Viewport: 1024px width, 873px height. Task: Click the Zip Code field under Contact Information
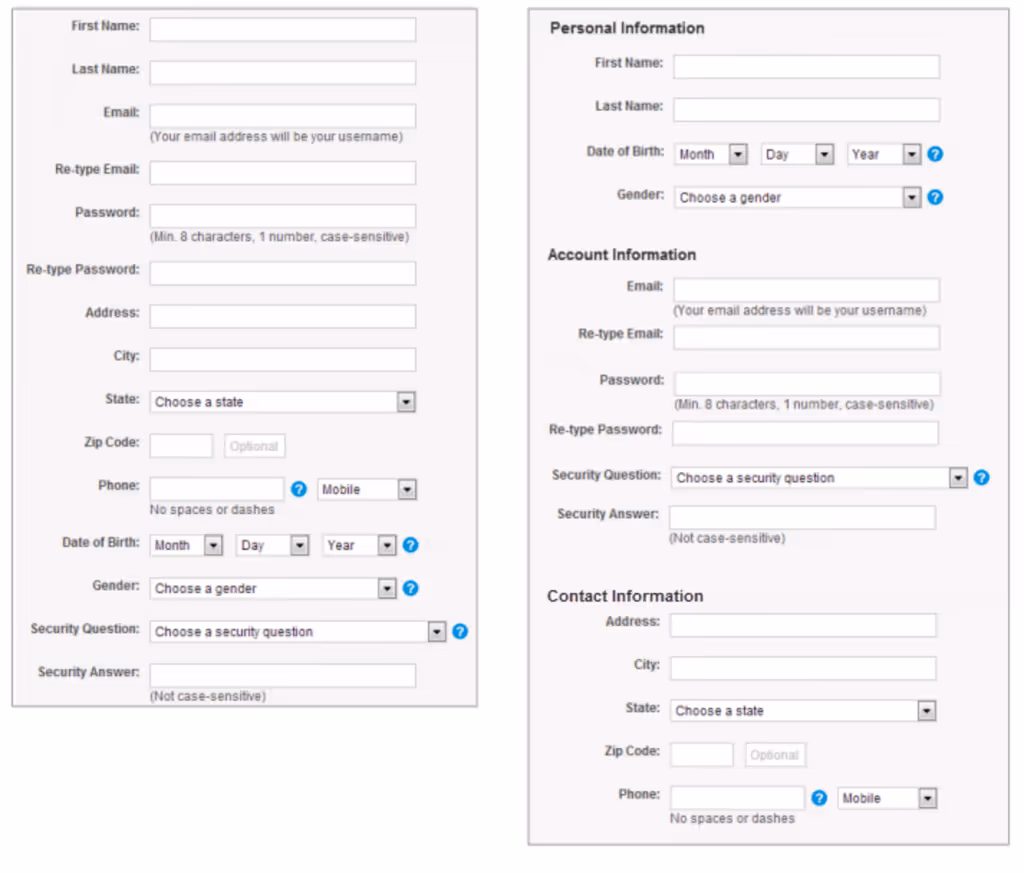pos(701,754)
